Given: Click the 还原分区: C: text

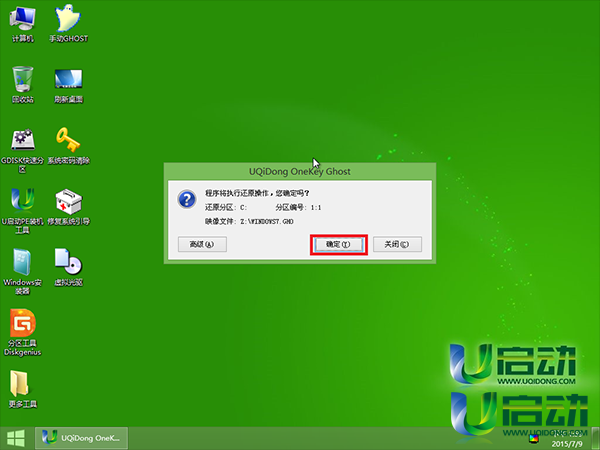Looking at the screenshot, I should tap(226, 207).
